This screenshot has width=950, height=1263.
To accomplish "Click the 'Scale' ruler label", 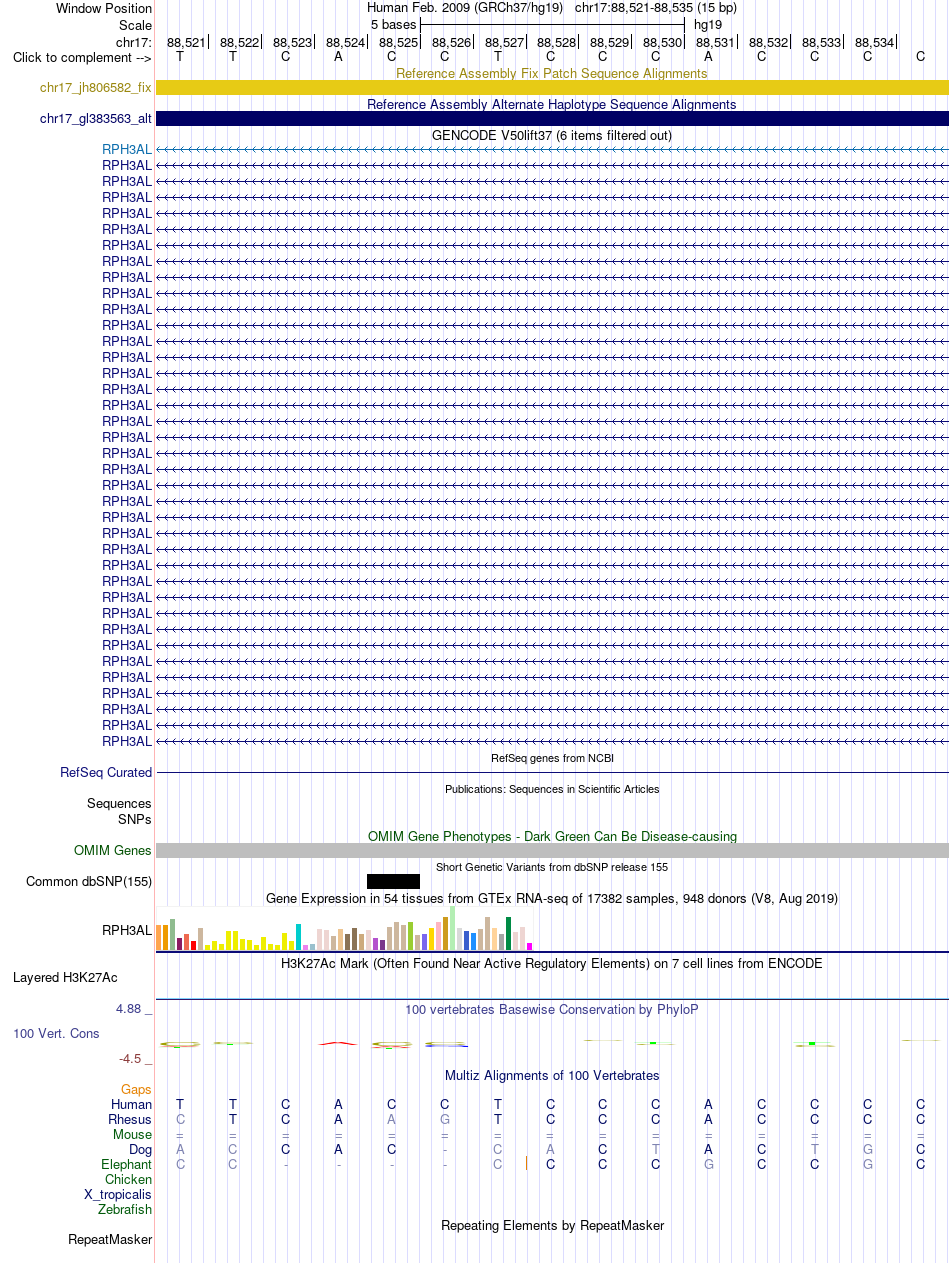I will coord(135,25).
